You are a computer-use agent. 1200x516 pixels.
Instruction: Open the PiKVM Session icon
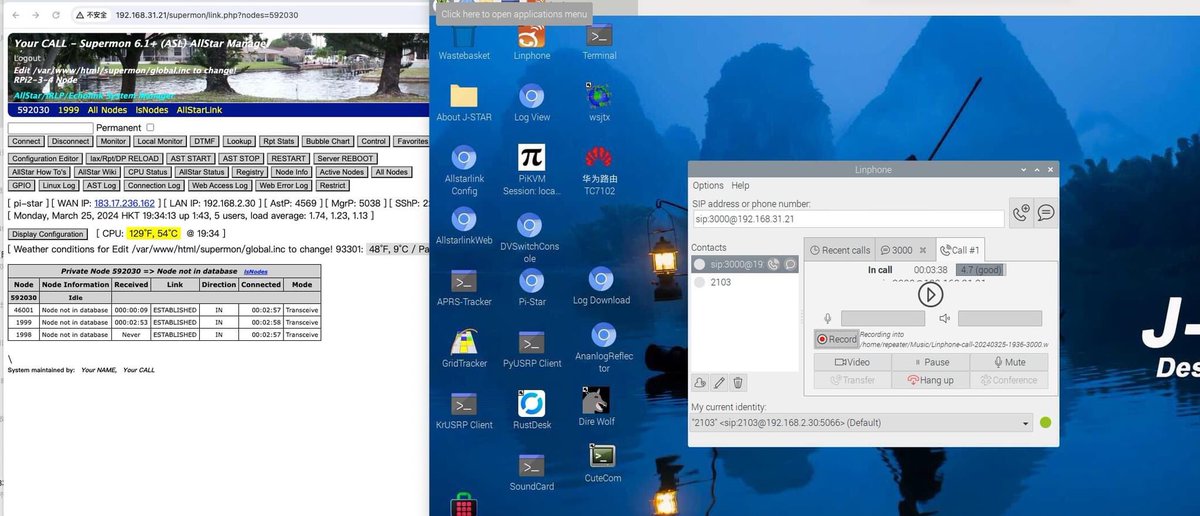pos(531,171)
